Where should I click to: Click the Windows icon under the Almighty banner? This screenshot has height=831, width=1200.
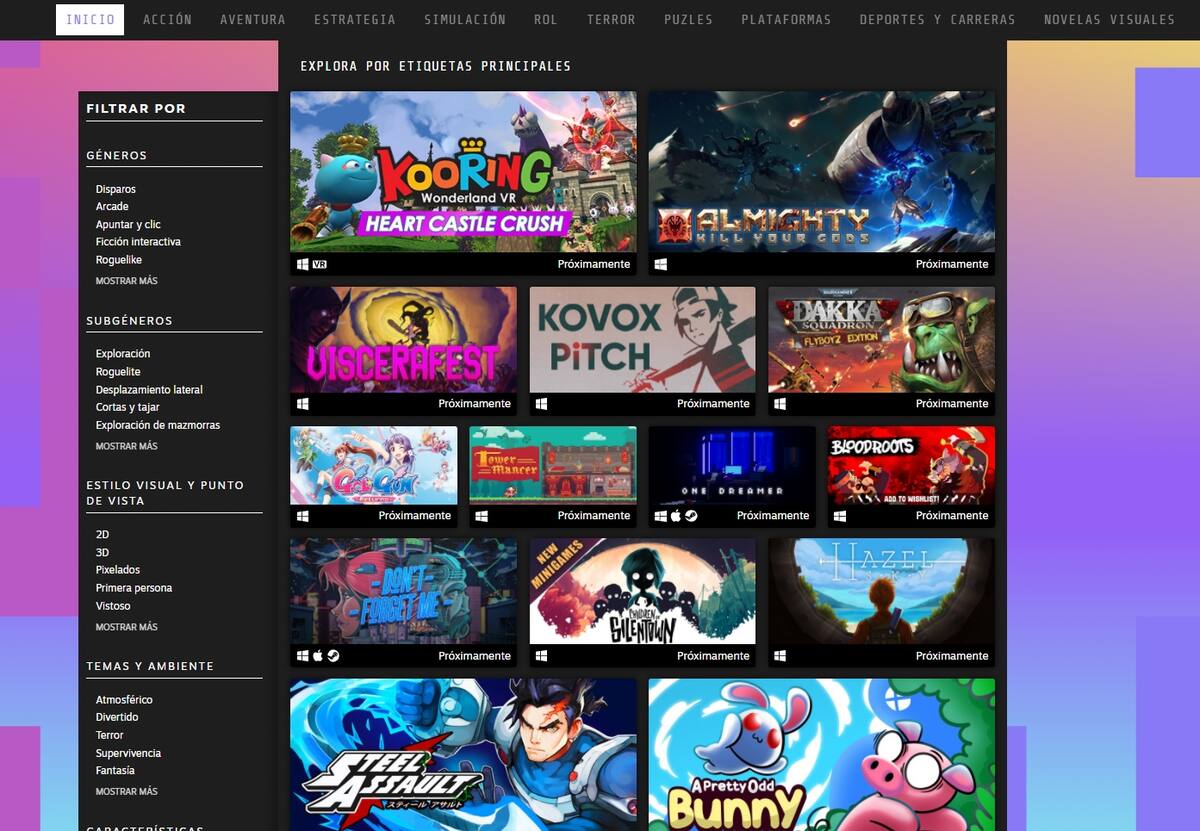661,265
